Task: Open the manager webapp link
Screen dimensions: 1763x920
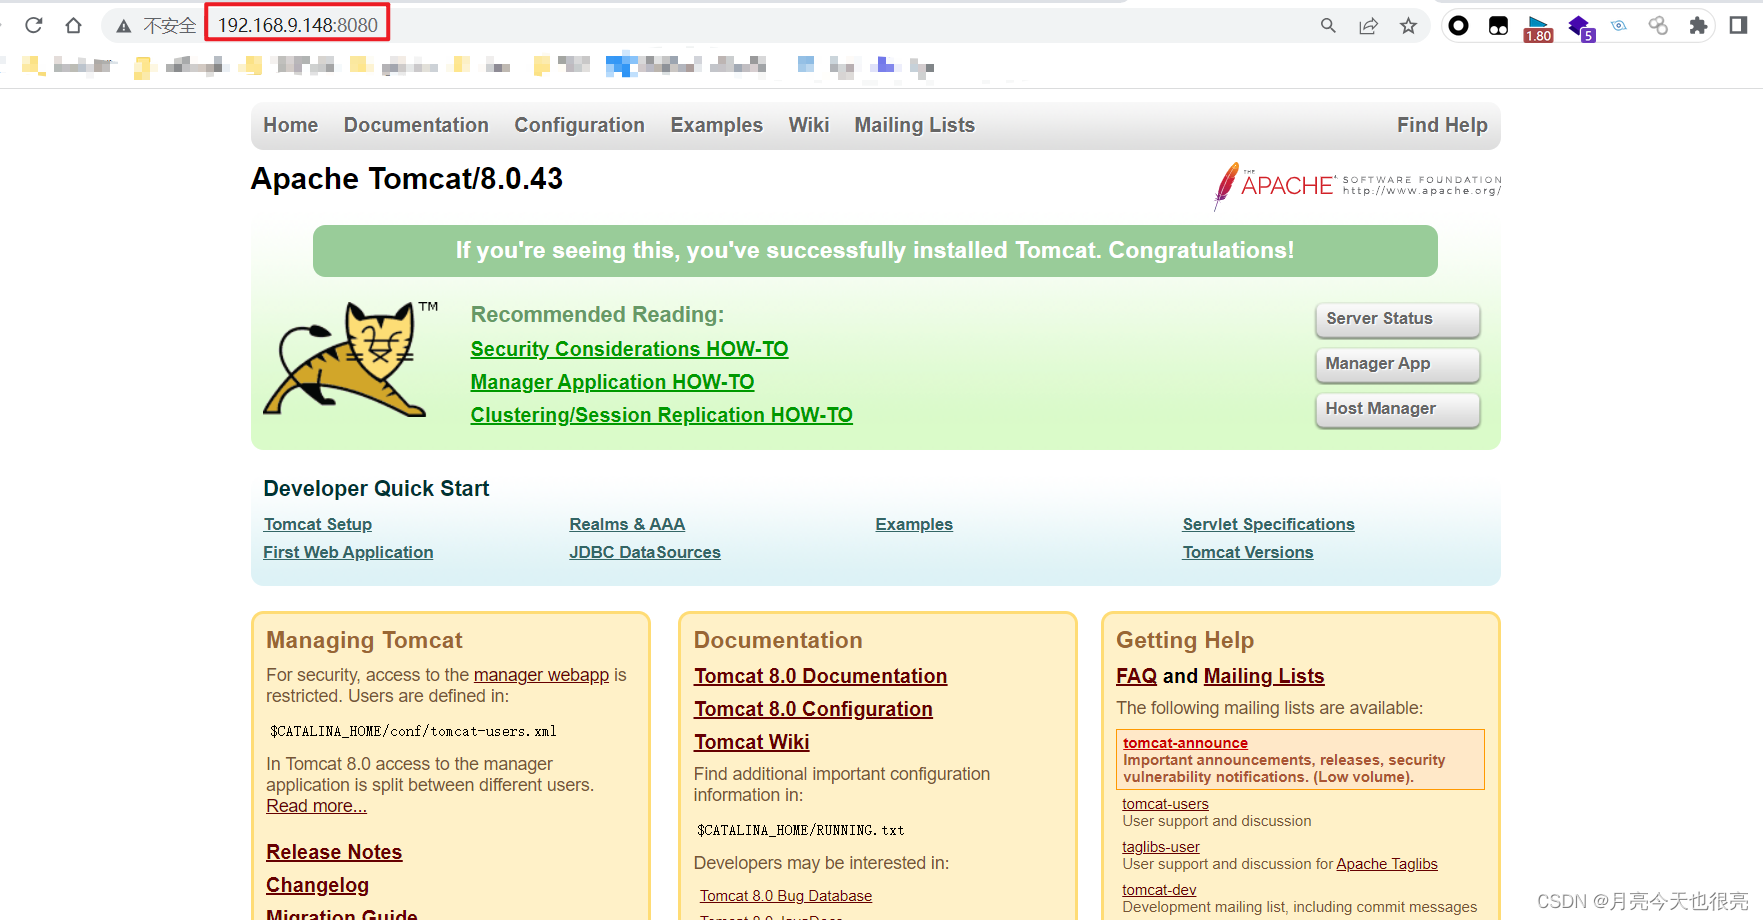Action: (x=541, y=675)
